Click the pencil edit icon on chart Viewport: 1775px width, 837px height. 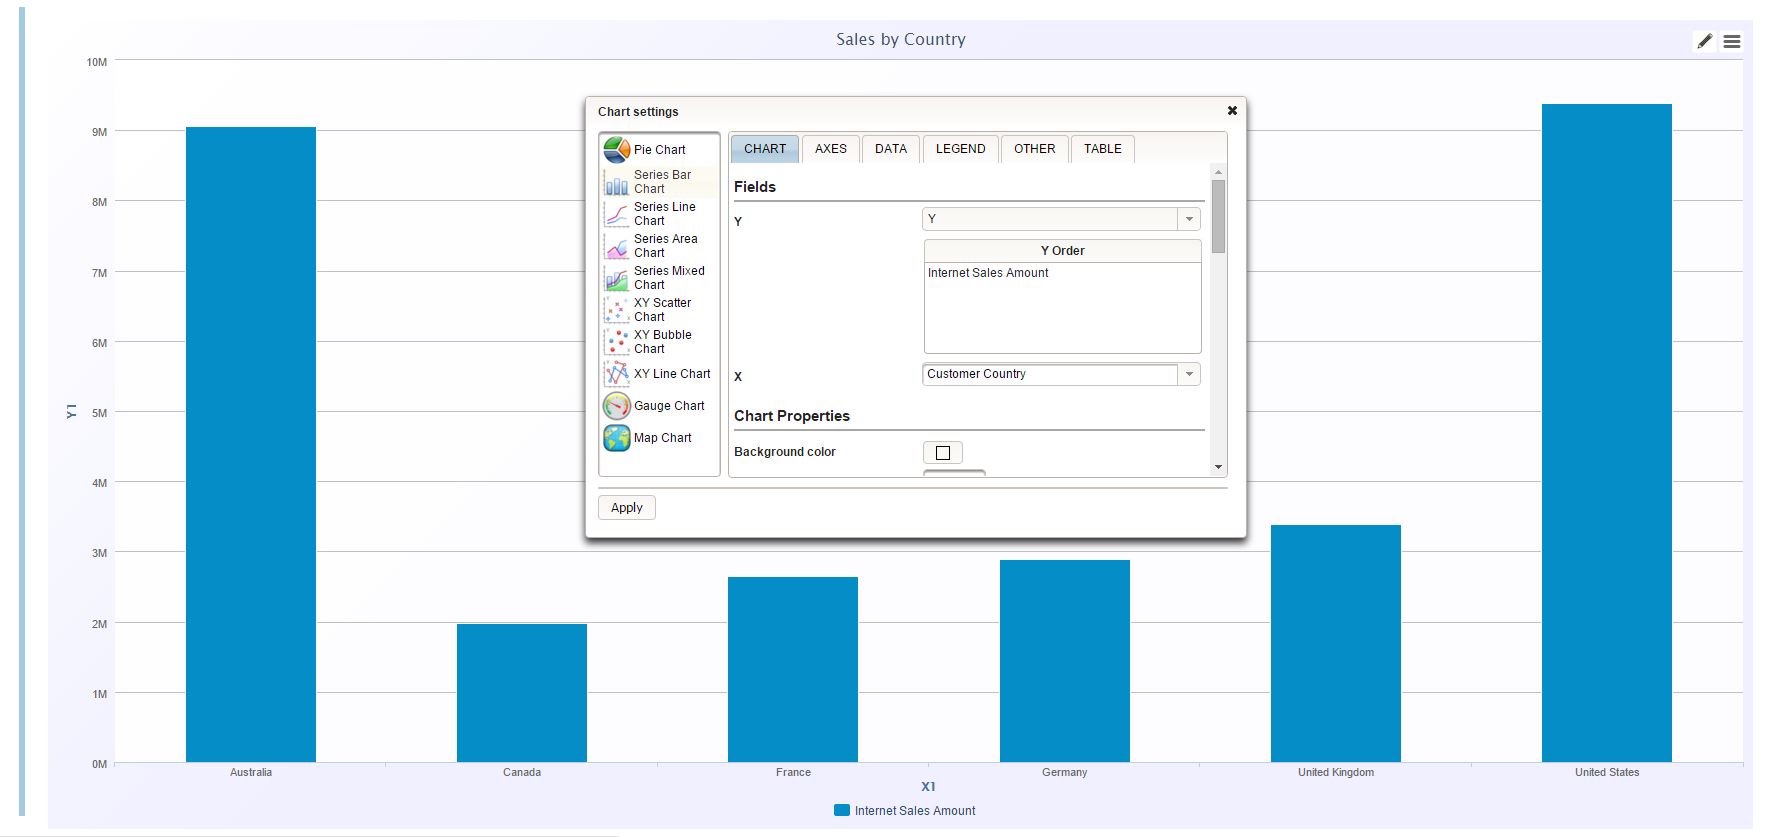tap(1705, 41)
